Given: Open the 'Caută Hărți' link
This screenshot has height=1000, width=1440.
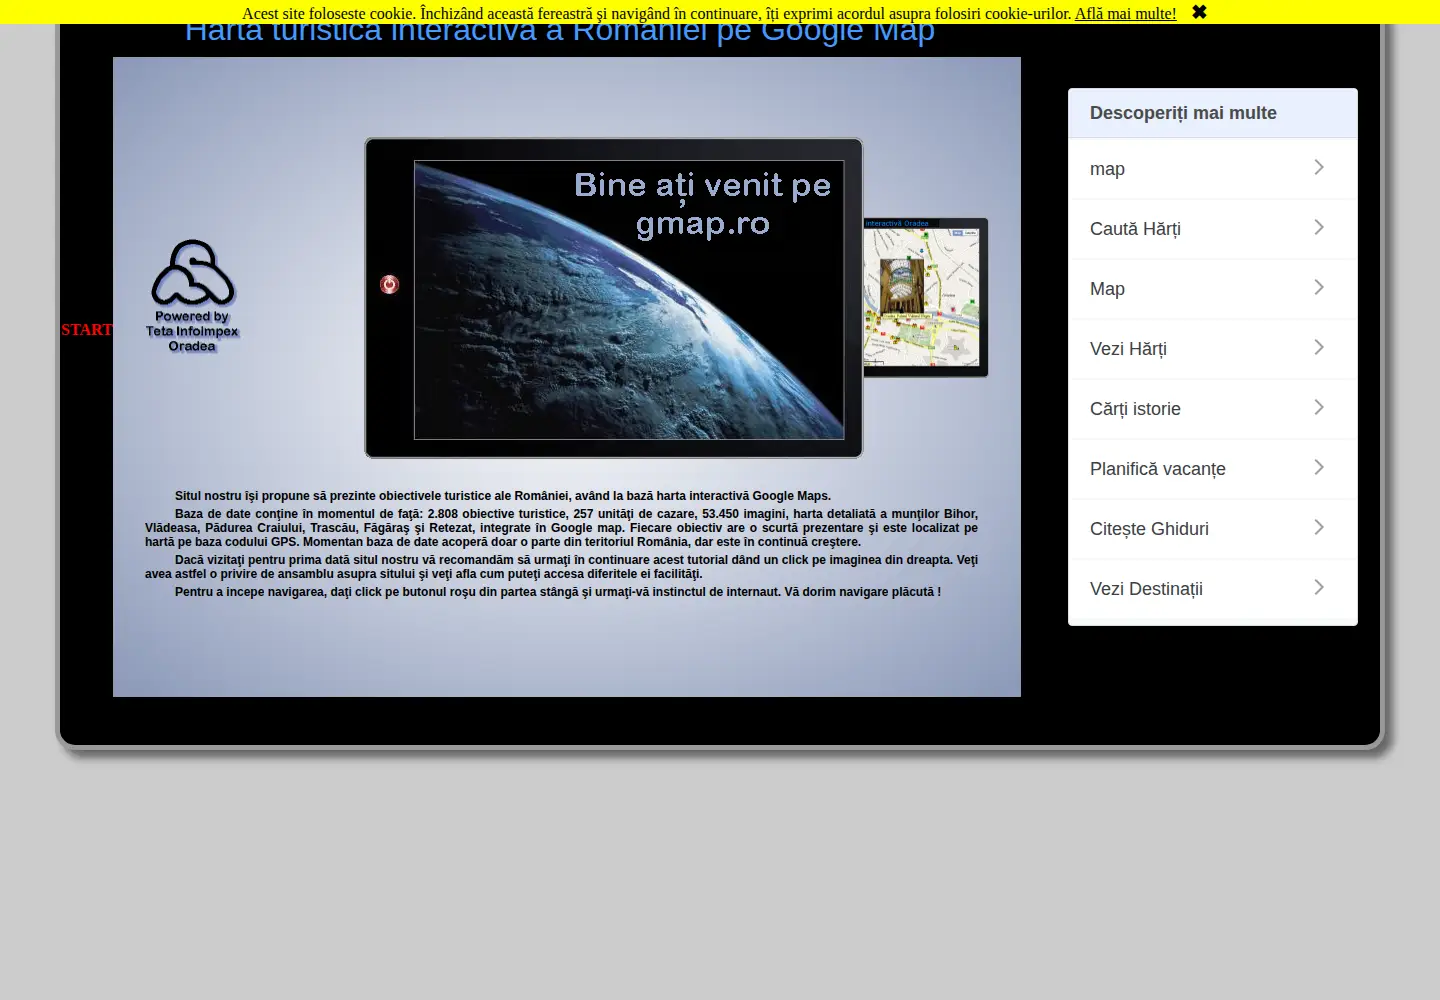Looking at the screenshot, I should 1213,229.
